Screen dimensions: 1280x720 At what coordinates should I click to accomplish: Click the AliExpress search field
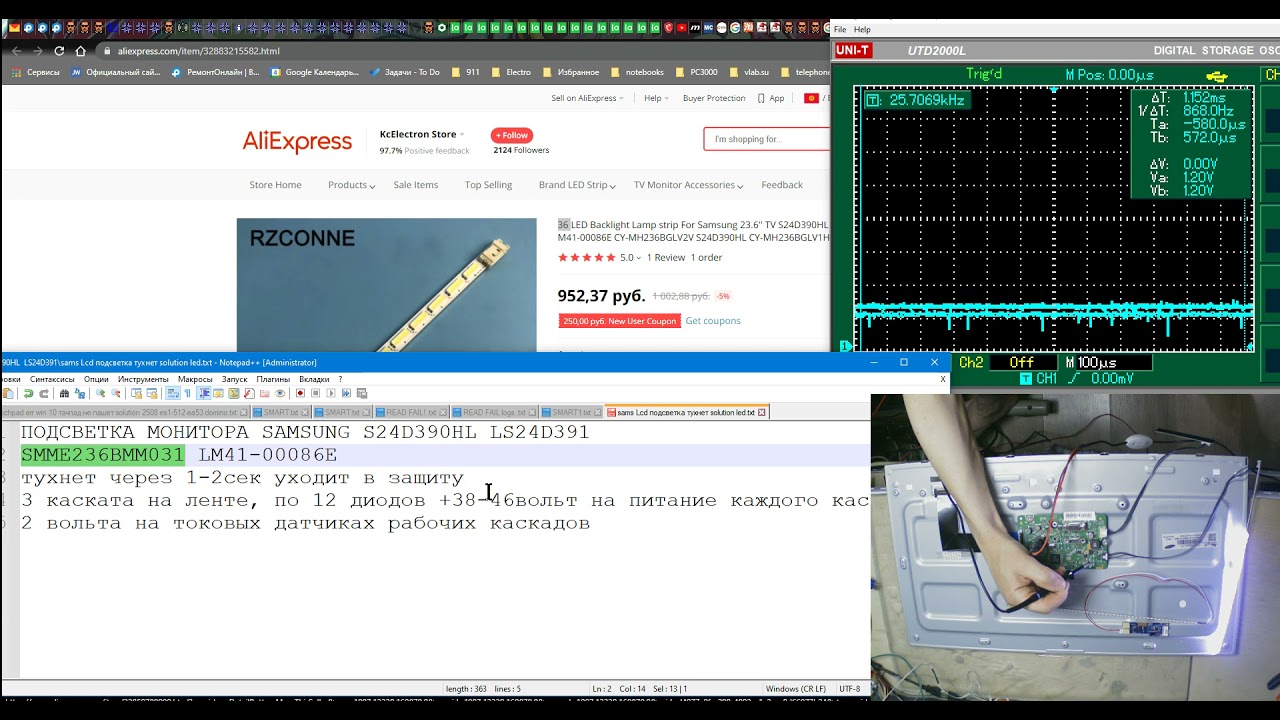[x=766, y=139]
